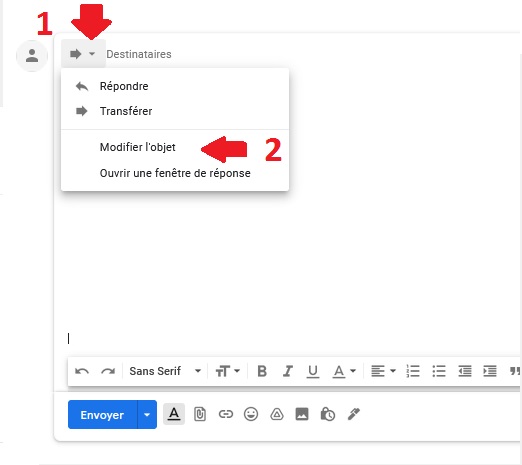Viewport: 522px width, 465px height.
Task: Toggle bold formatting
Action: click(262, 371)
